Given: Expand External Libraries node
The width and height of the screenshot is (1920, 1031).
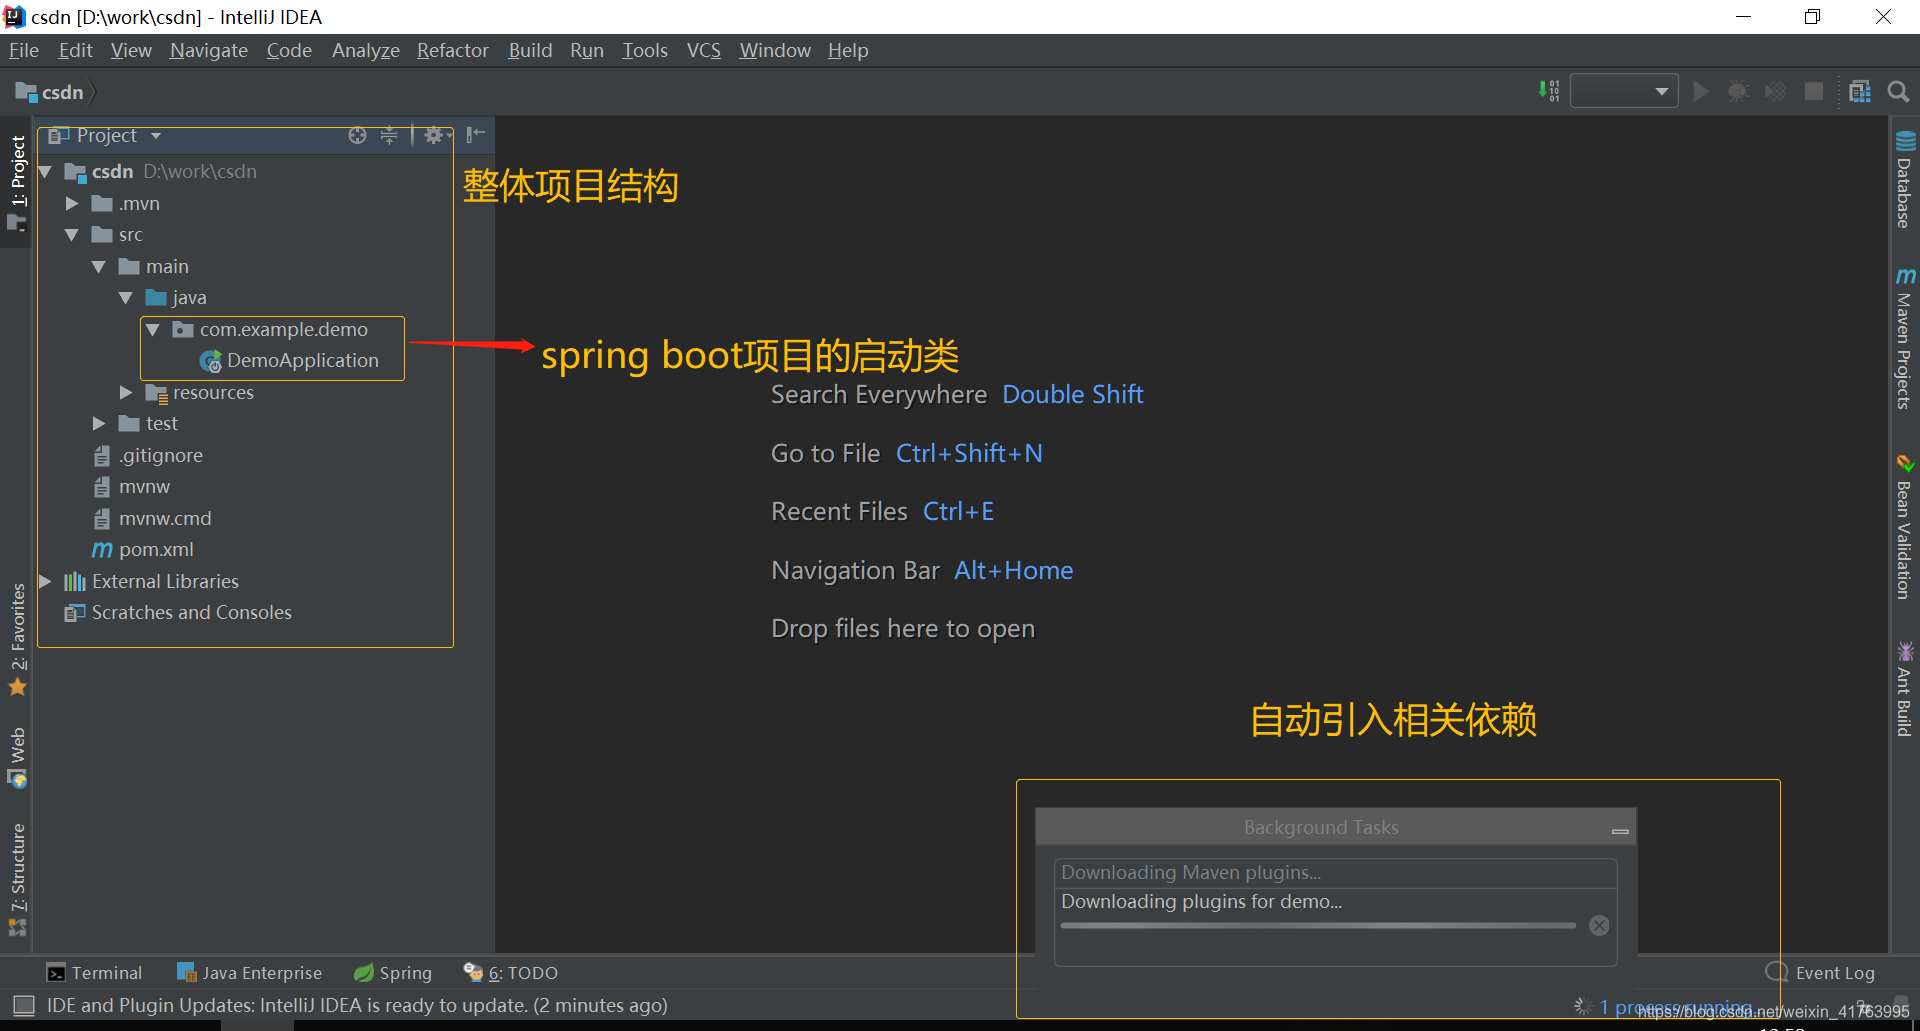Looking at the screenshot, I should point(45,581).
